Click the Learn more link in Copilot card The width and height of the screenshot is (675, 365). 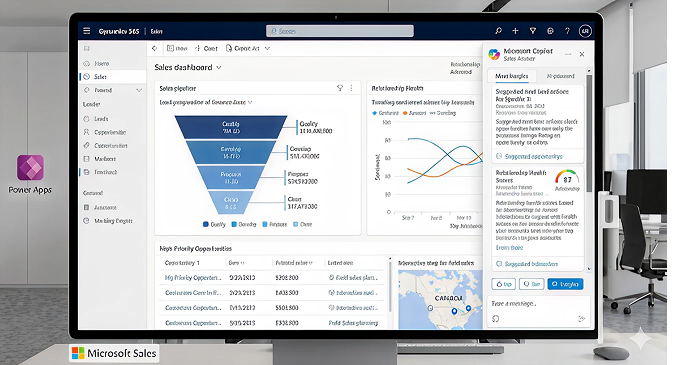(509, 248)
